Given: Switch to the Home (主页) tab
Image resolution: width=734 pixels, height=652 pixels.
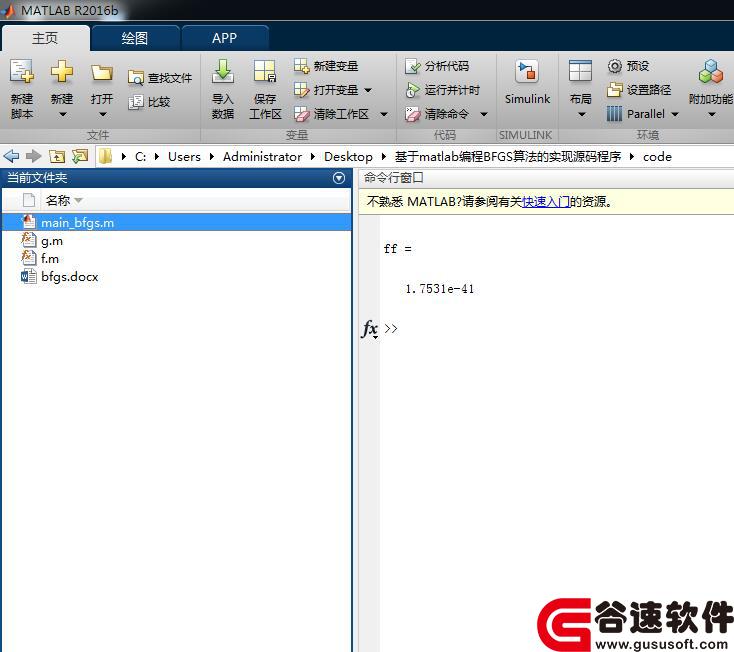Looking at the screenshot, I should pos(45,38).
